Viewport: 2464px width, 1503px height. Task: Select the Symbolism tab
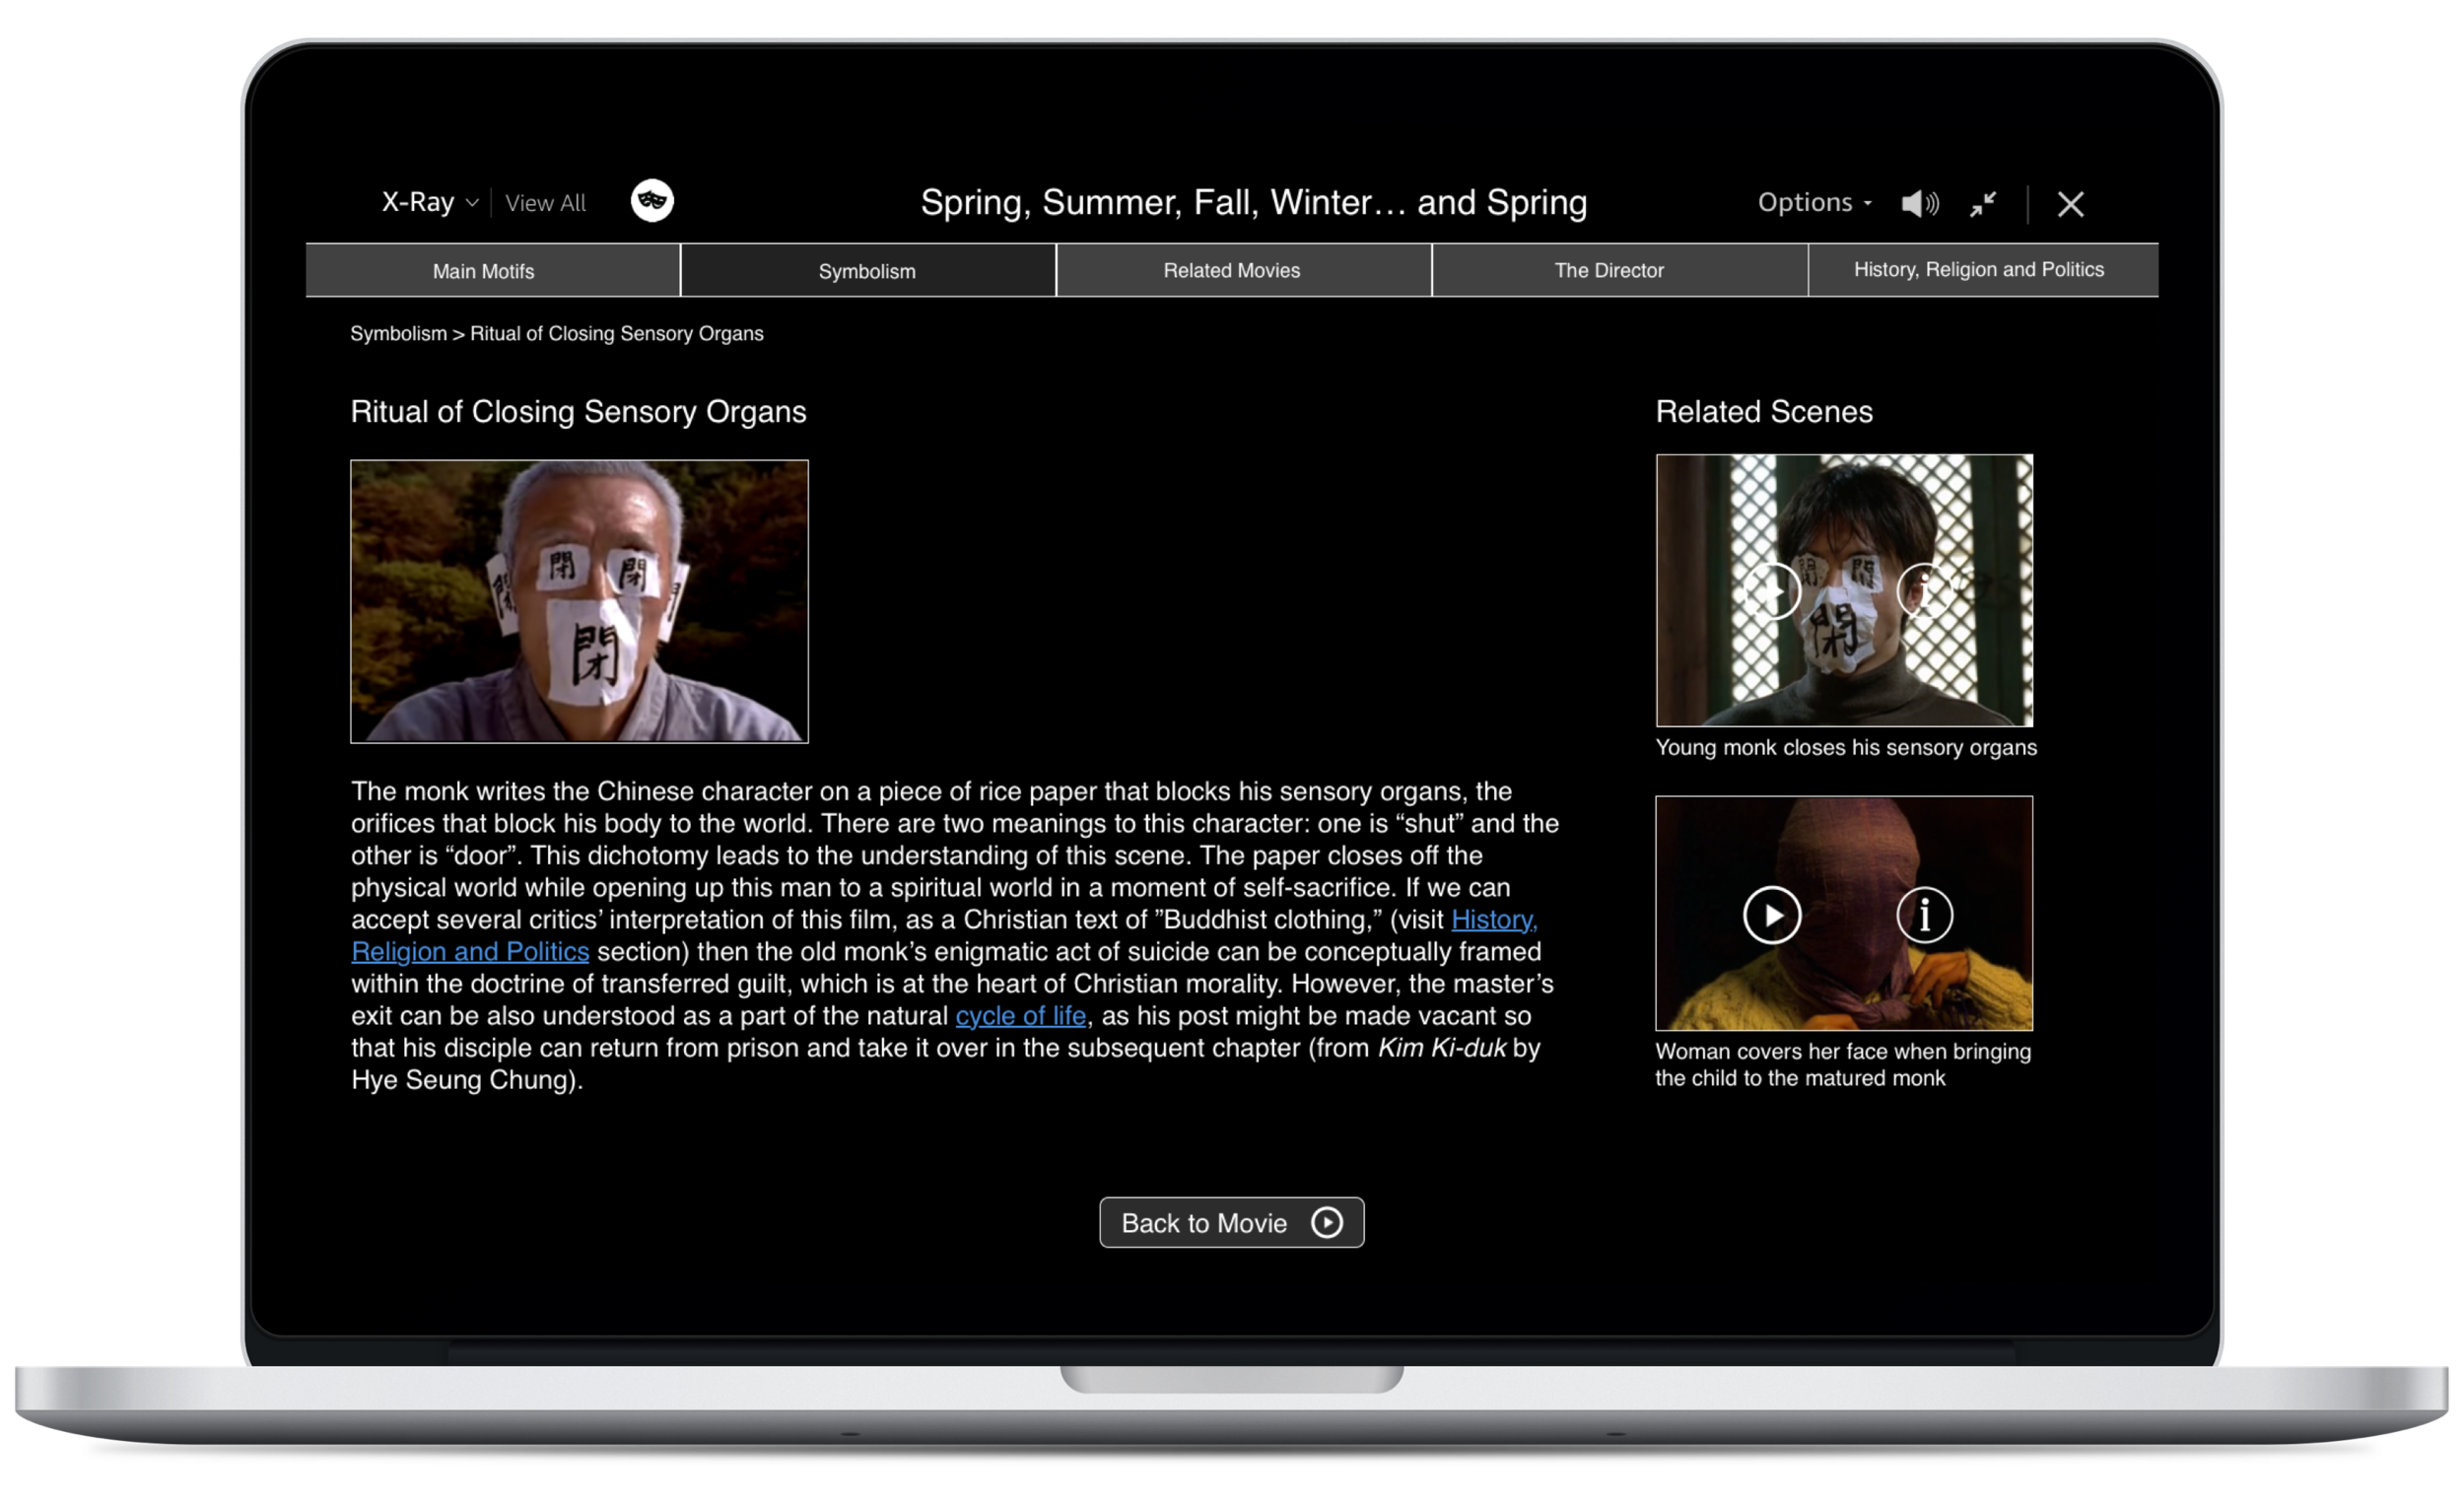coord(868,271)
